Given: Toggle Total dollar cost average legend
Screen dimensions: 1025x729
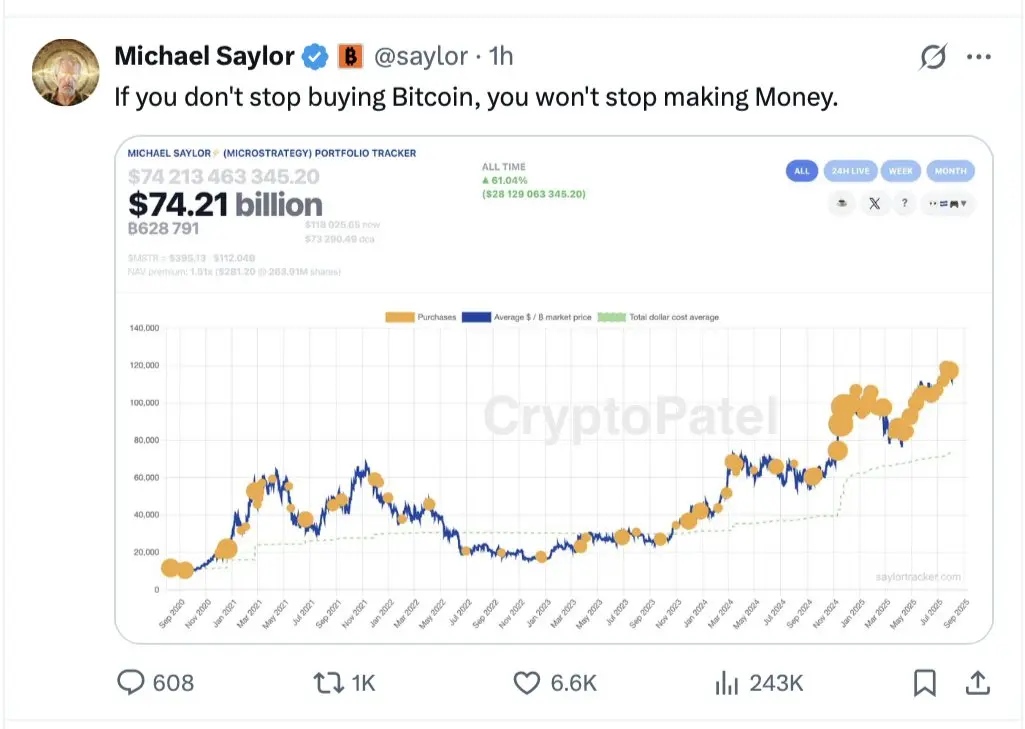Looking at the screenshot, I should pyautogui.click(x=658, y=317).
